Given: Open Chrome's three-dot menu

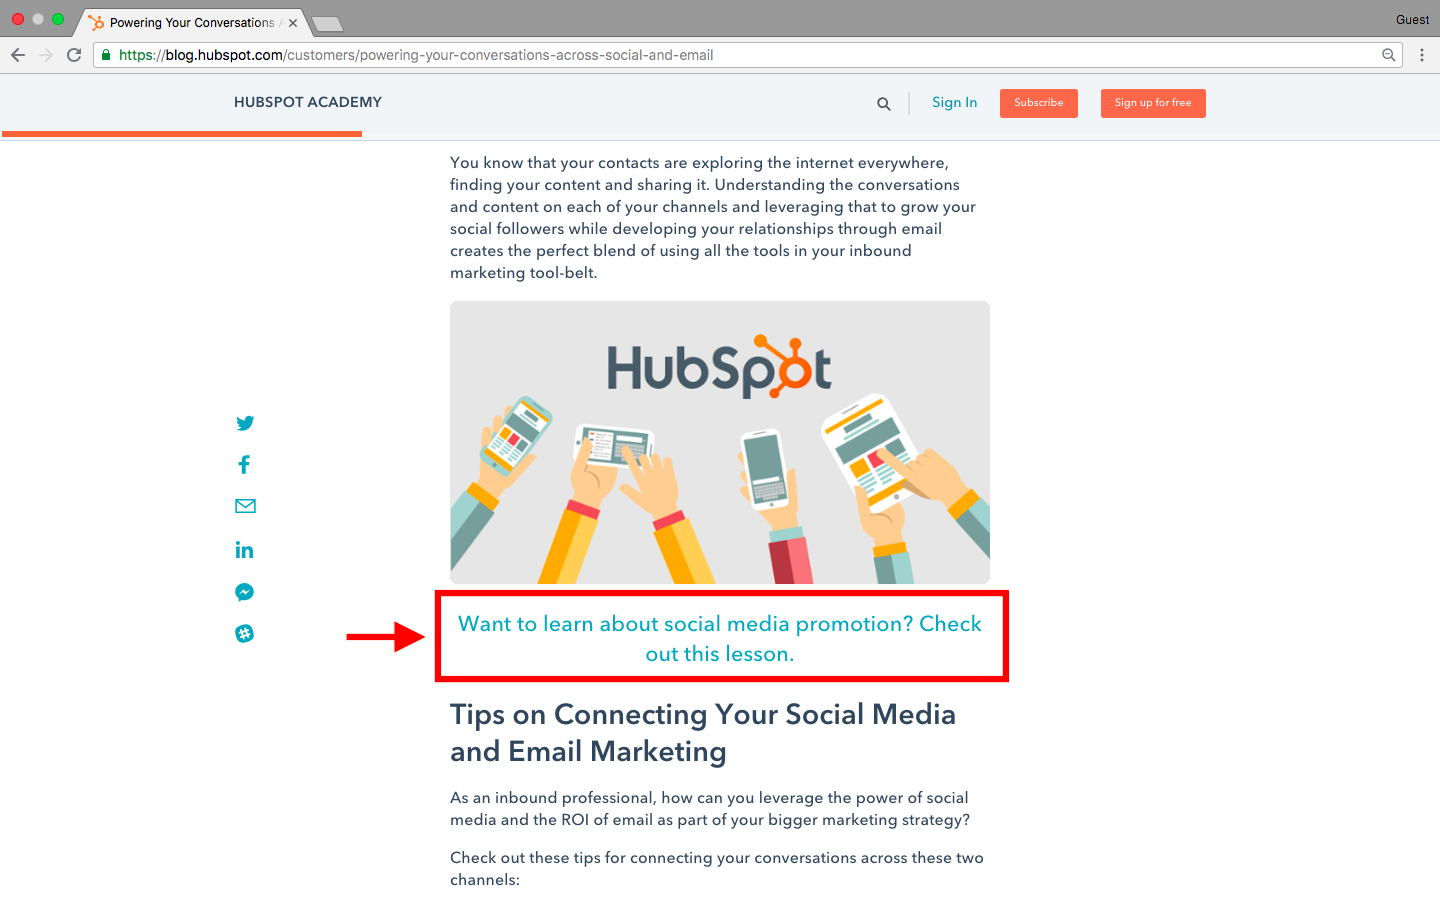Looking at the screenshot, I should tap(1422, 55).
